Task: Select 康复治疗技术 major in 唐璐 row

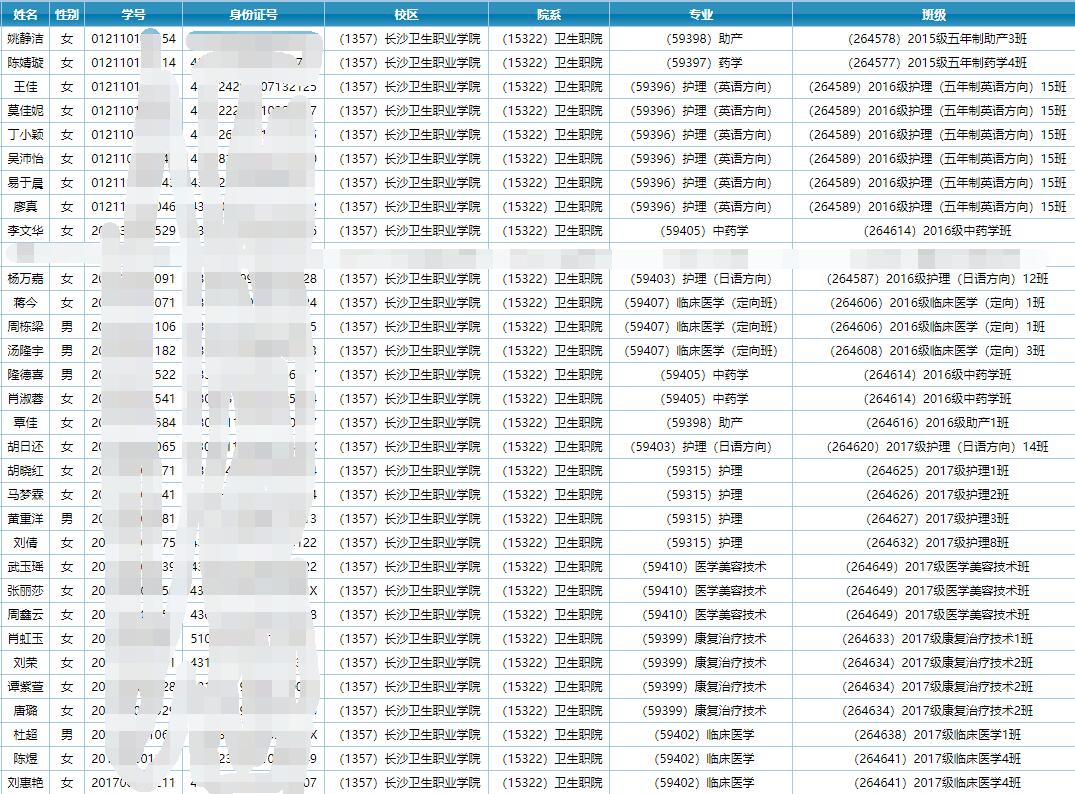Action: tap(701, 711)
